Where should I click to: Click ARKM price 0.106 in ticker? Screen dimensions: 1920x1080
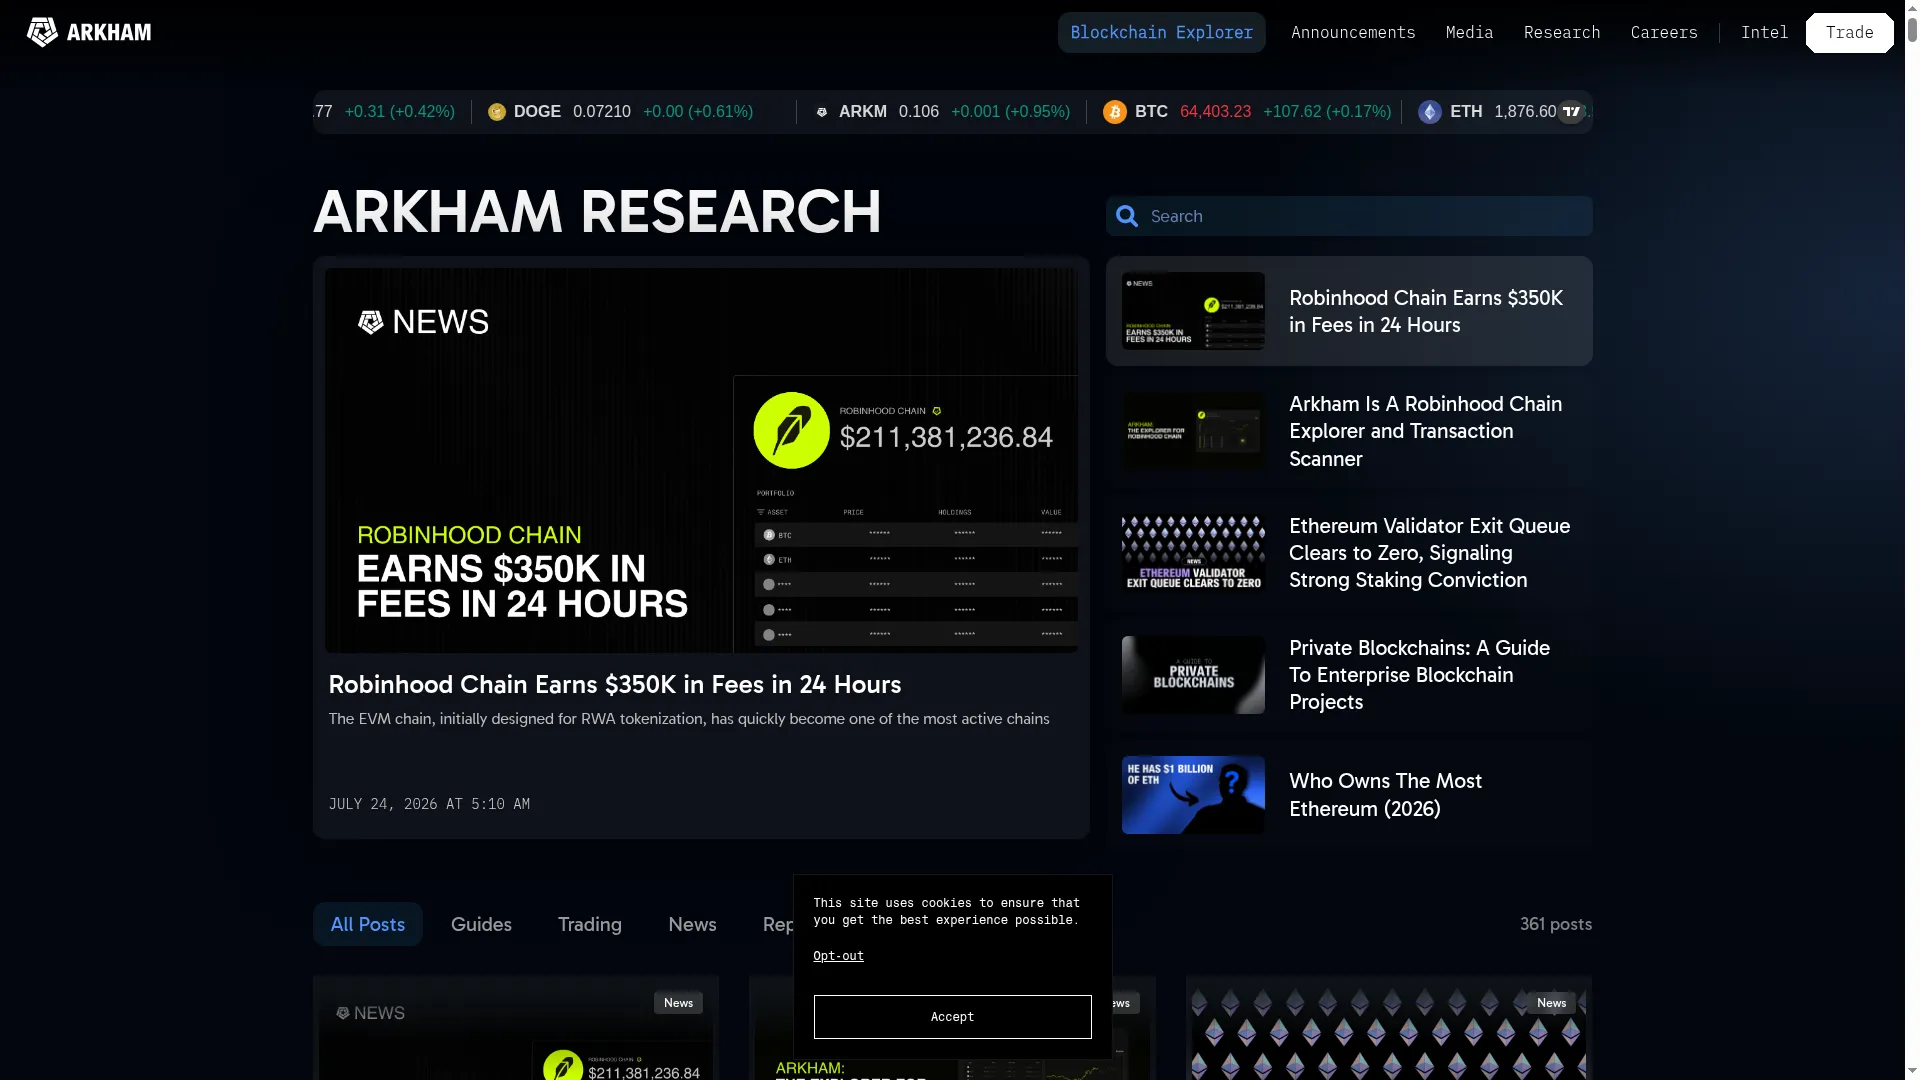click(919, 112)
